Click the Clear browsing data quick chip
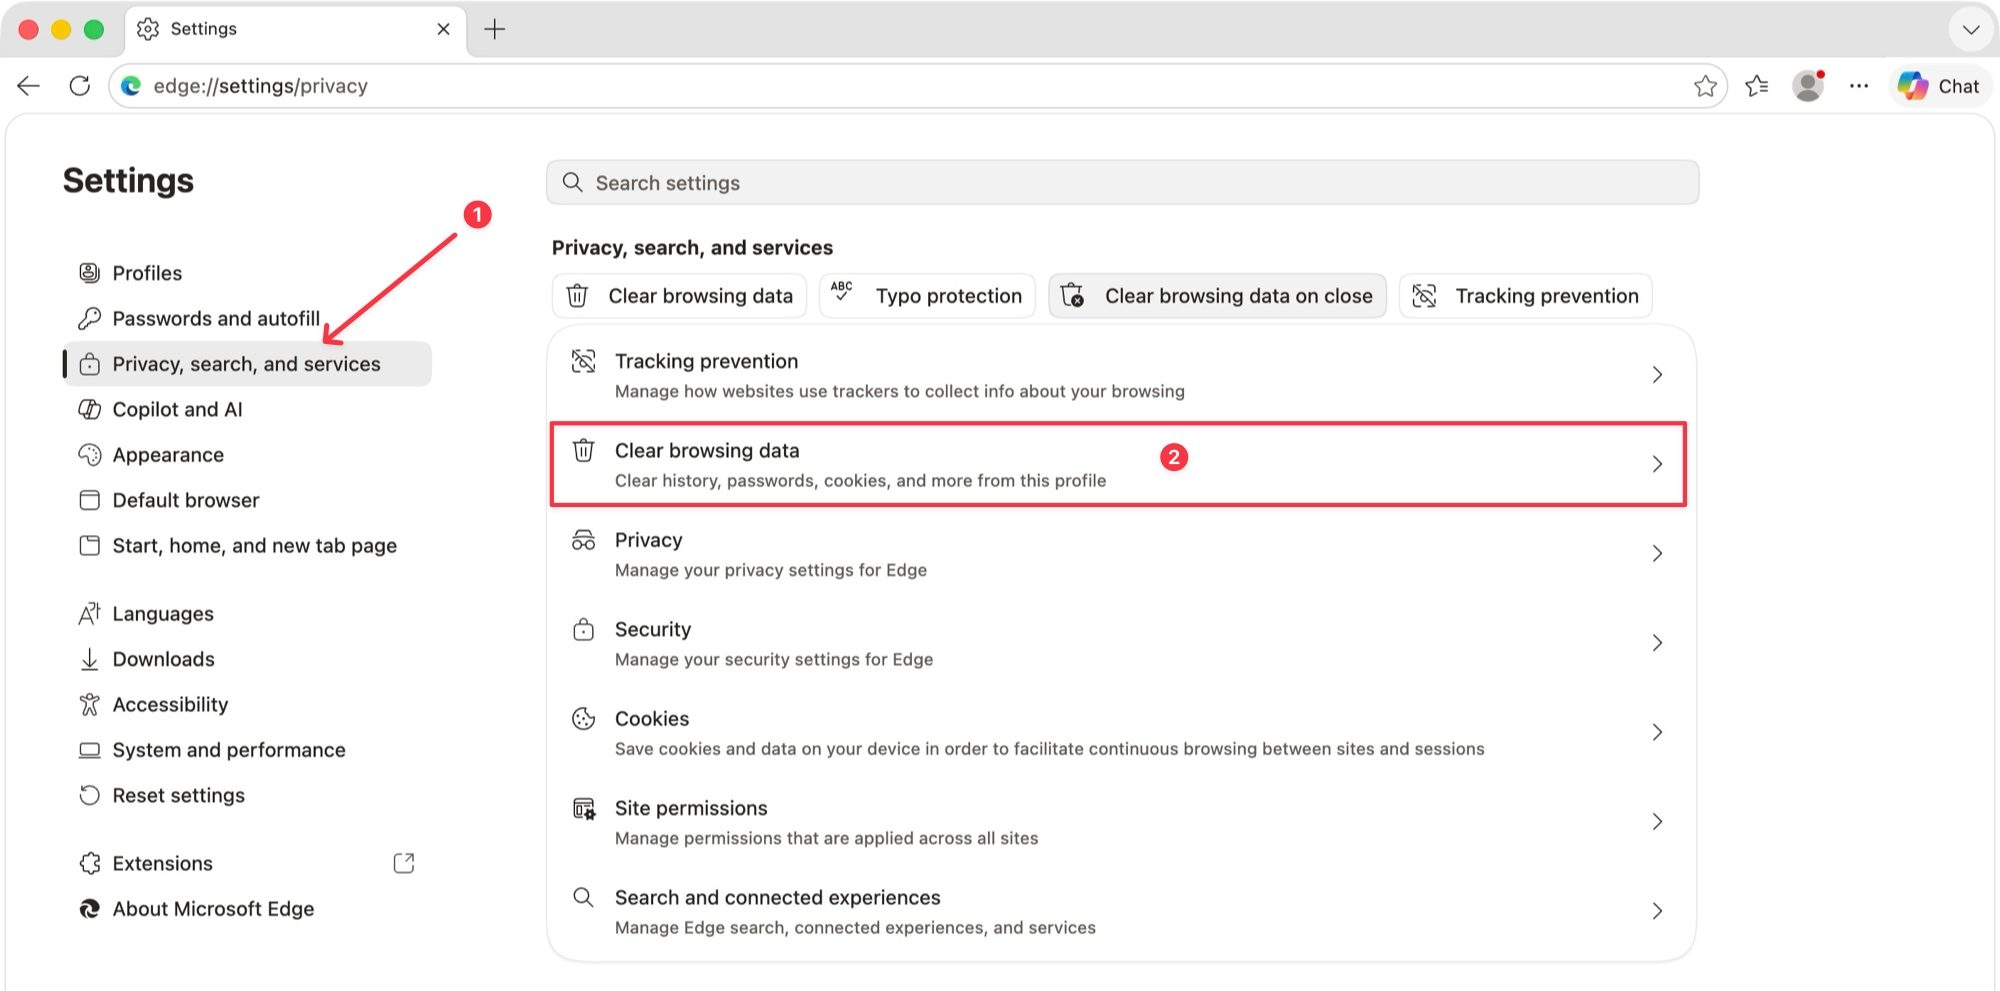The height and width of the screenshot is (991, 2000). [679, 296]
